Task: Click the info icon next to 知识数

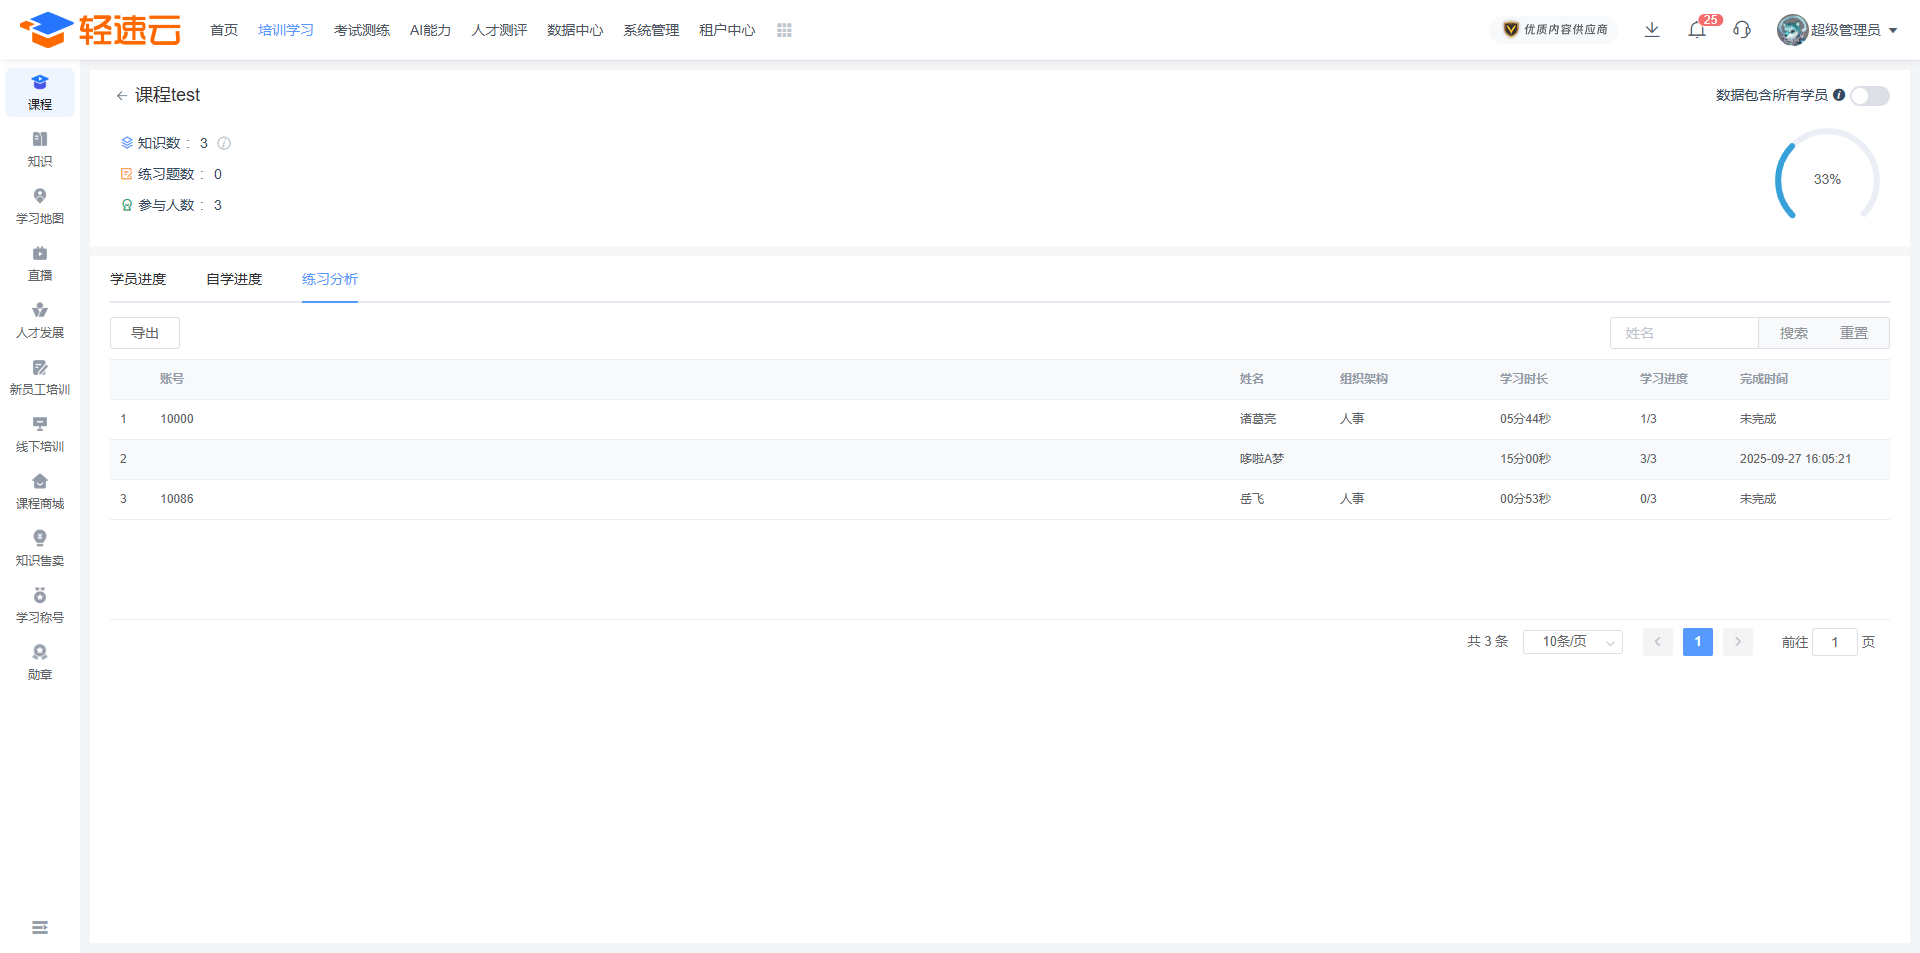Action: pos(224,144)
